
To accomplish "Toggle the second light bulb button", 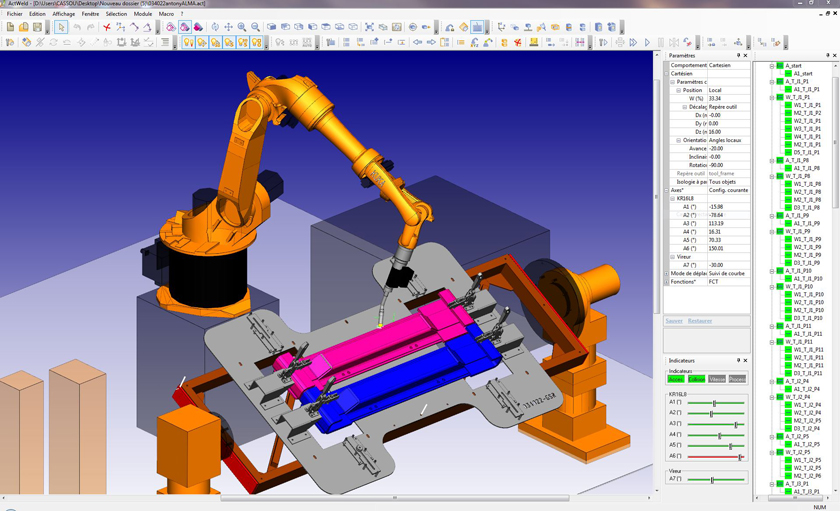I will 202,42.
